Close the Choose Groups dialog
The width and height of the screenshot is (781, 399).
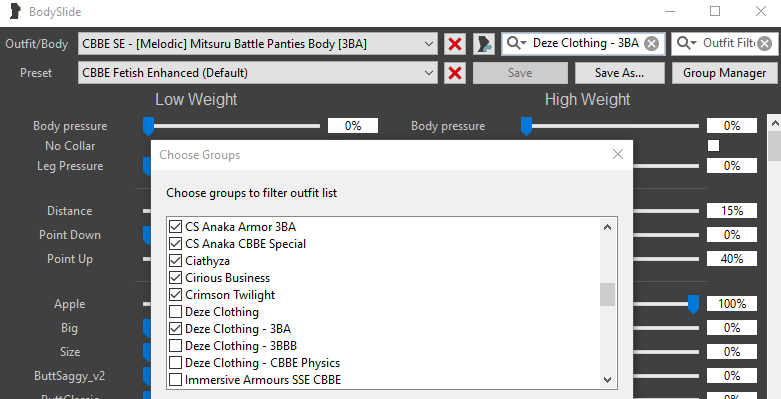tap(618, 154)
